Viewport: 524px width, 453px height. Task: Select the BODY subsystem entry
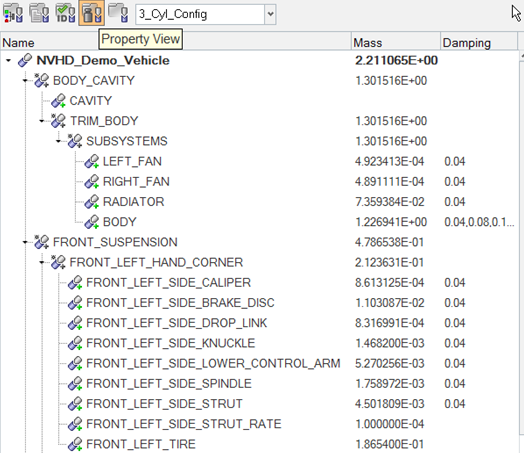point(120,222)
